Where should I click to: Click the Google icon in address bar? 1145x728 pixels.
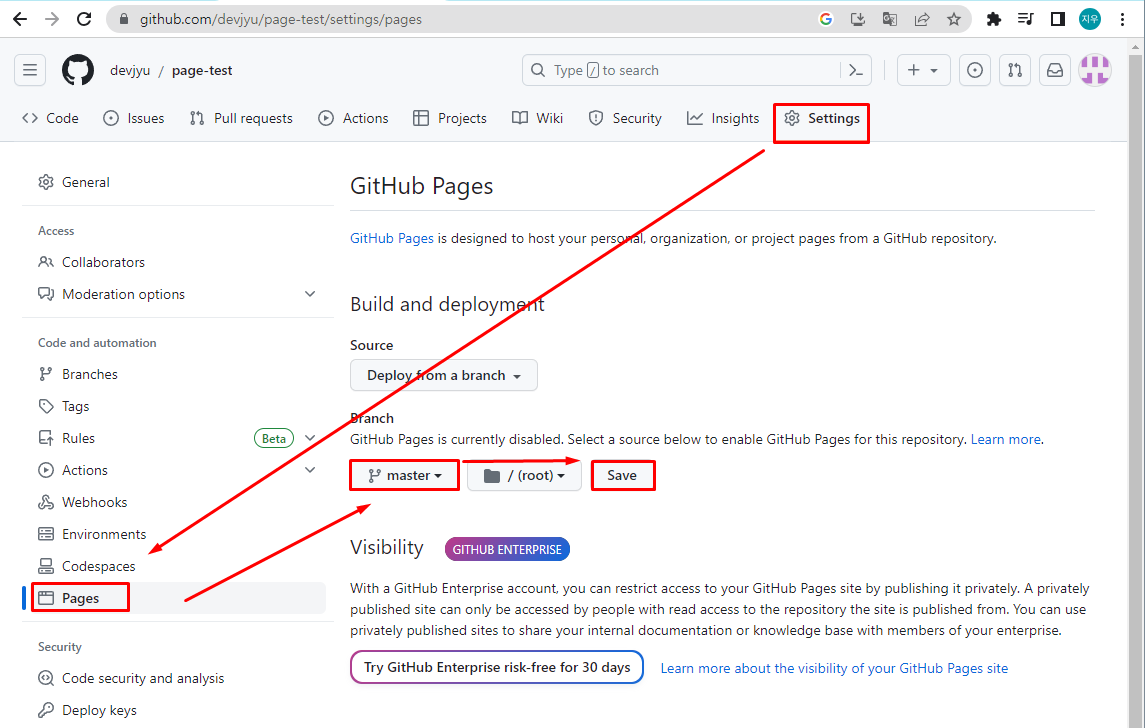(826, 19)
